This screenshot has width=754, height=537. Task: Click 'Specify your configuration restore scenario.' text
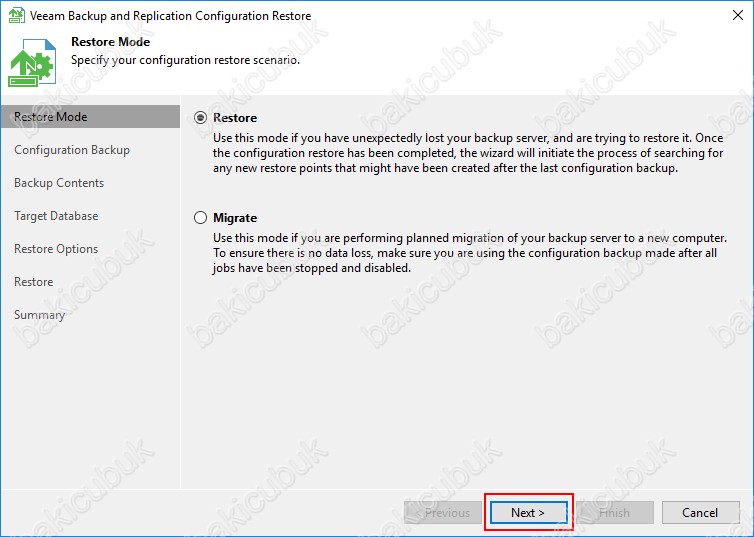pos(185,60)
